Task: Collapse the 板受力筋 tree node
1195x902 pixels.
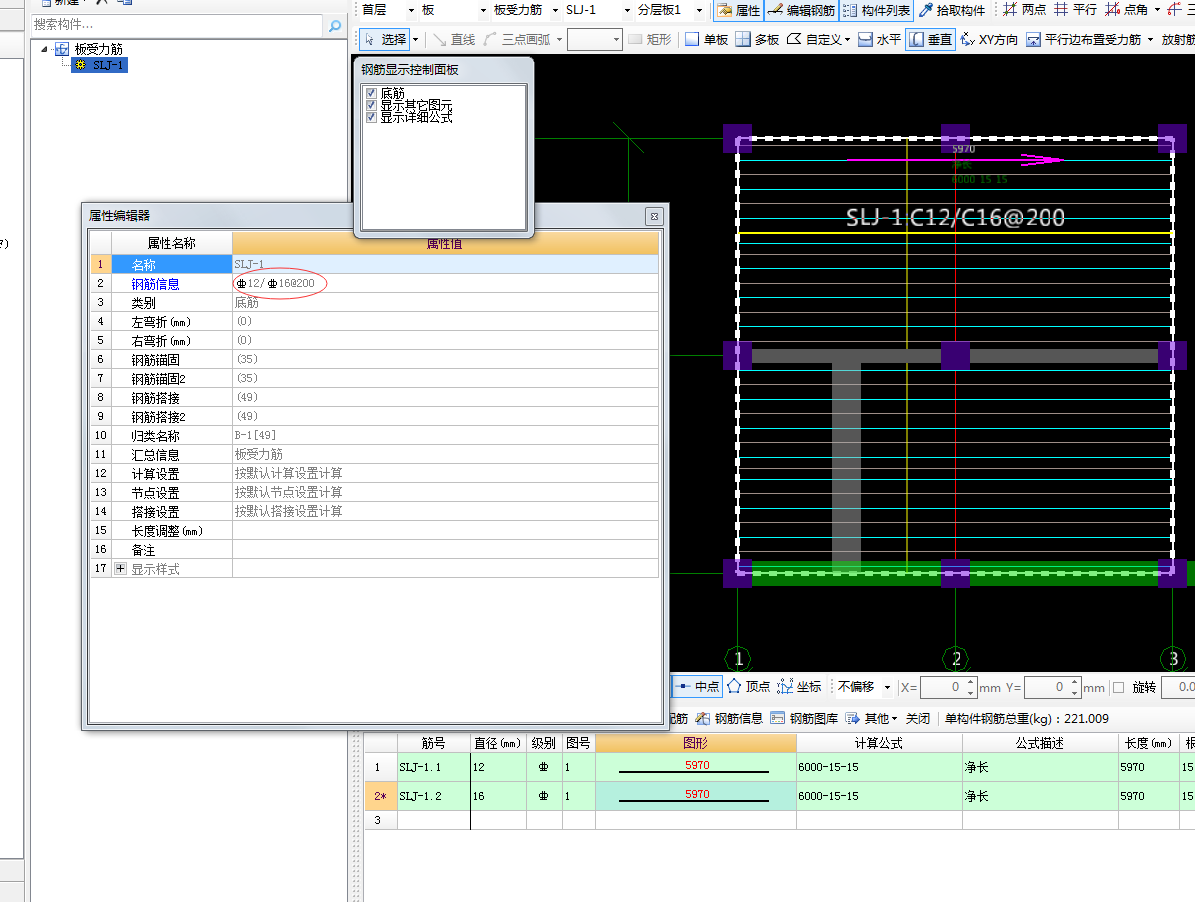Action: (44, 49)
